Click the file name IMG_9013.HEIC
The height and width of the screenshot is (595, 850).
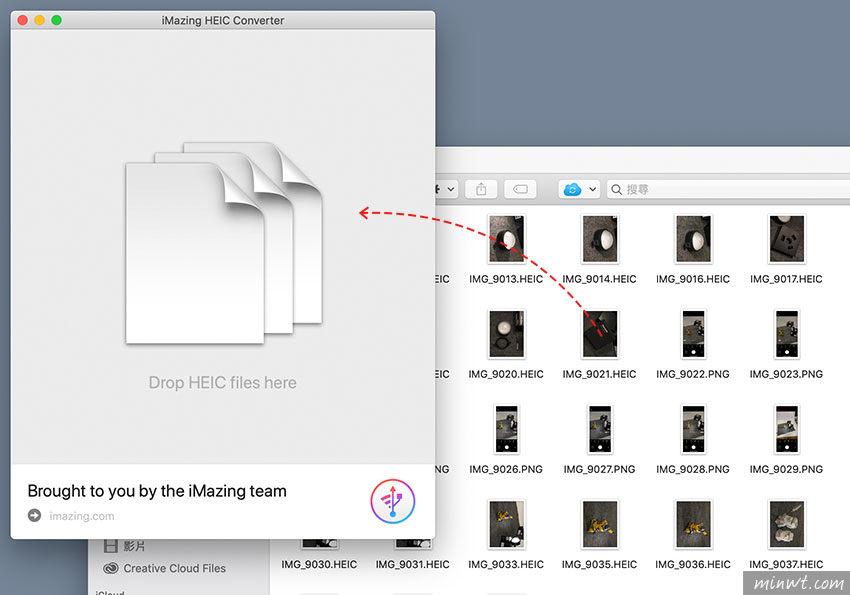506,279
